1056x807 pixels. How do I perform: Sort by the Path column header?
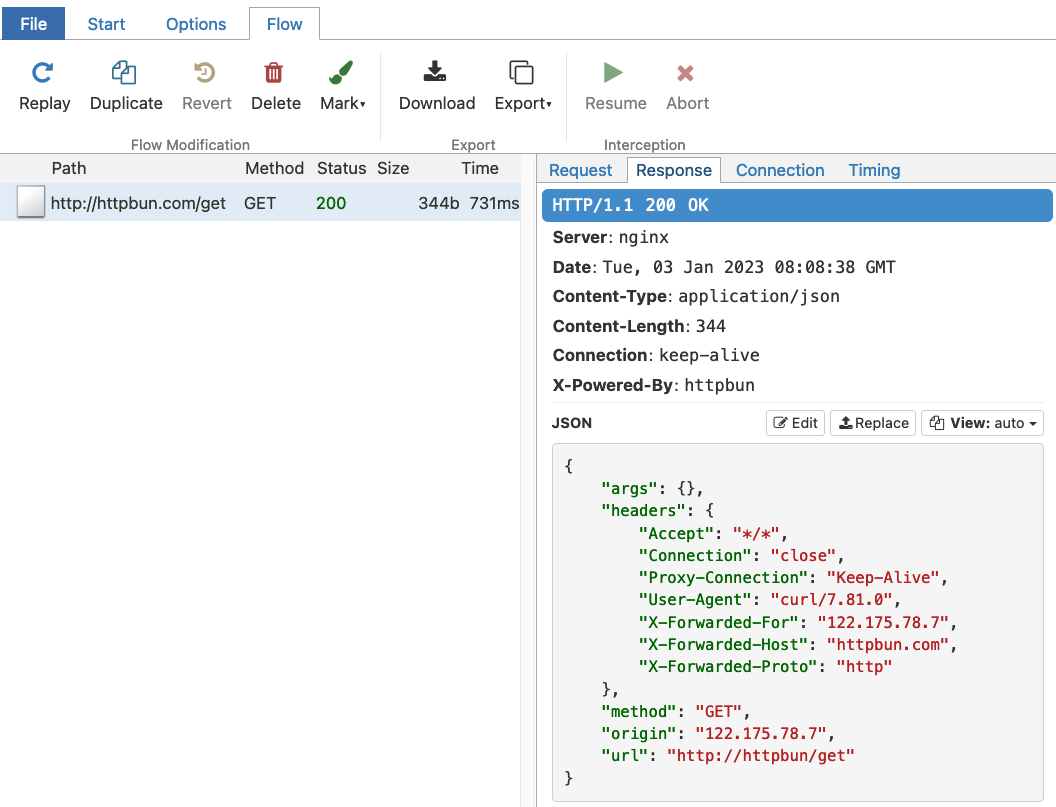point(69,168)
